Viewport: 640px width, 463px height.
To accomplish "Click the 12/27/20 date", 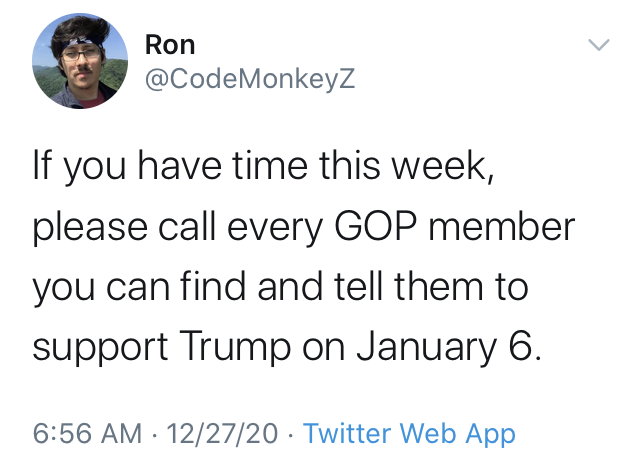I will pyautogui.click(x=222, y=433).
